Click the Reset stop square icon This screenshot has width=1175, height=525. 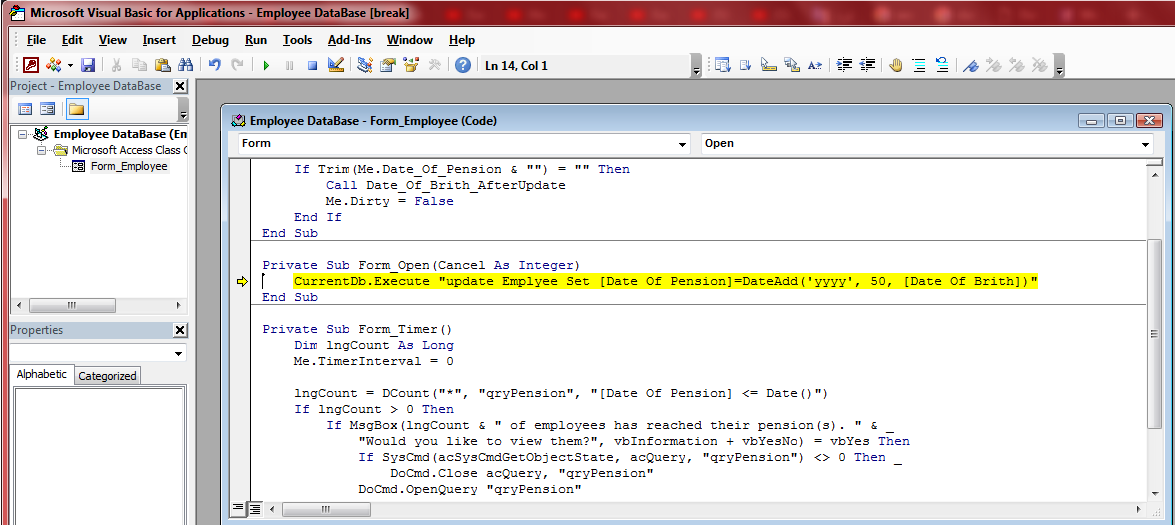(x=312, y=65)
